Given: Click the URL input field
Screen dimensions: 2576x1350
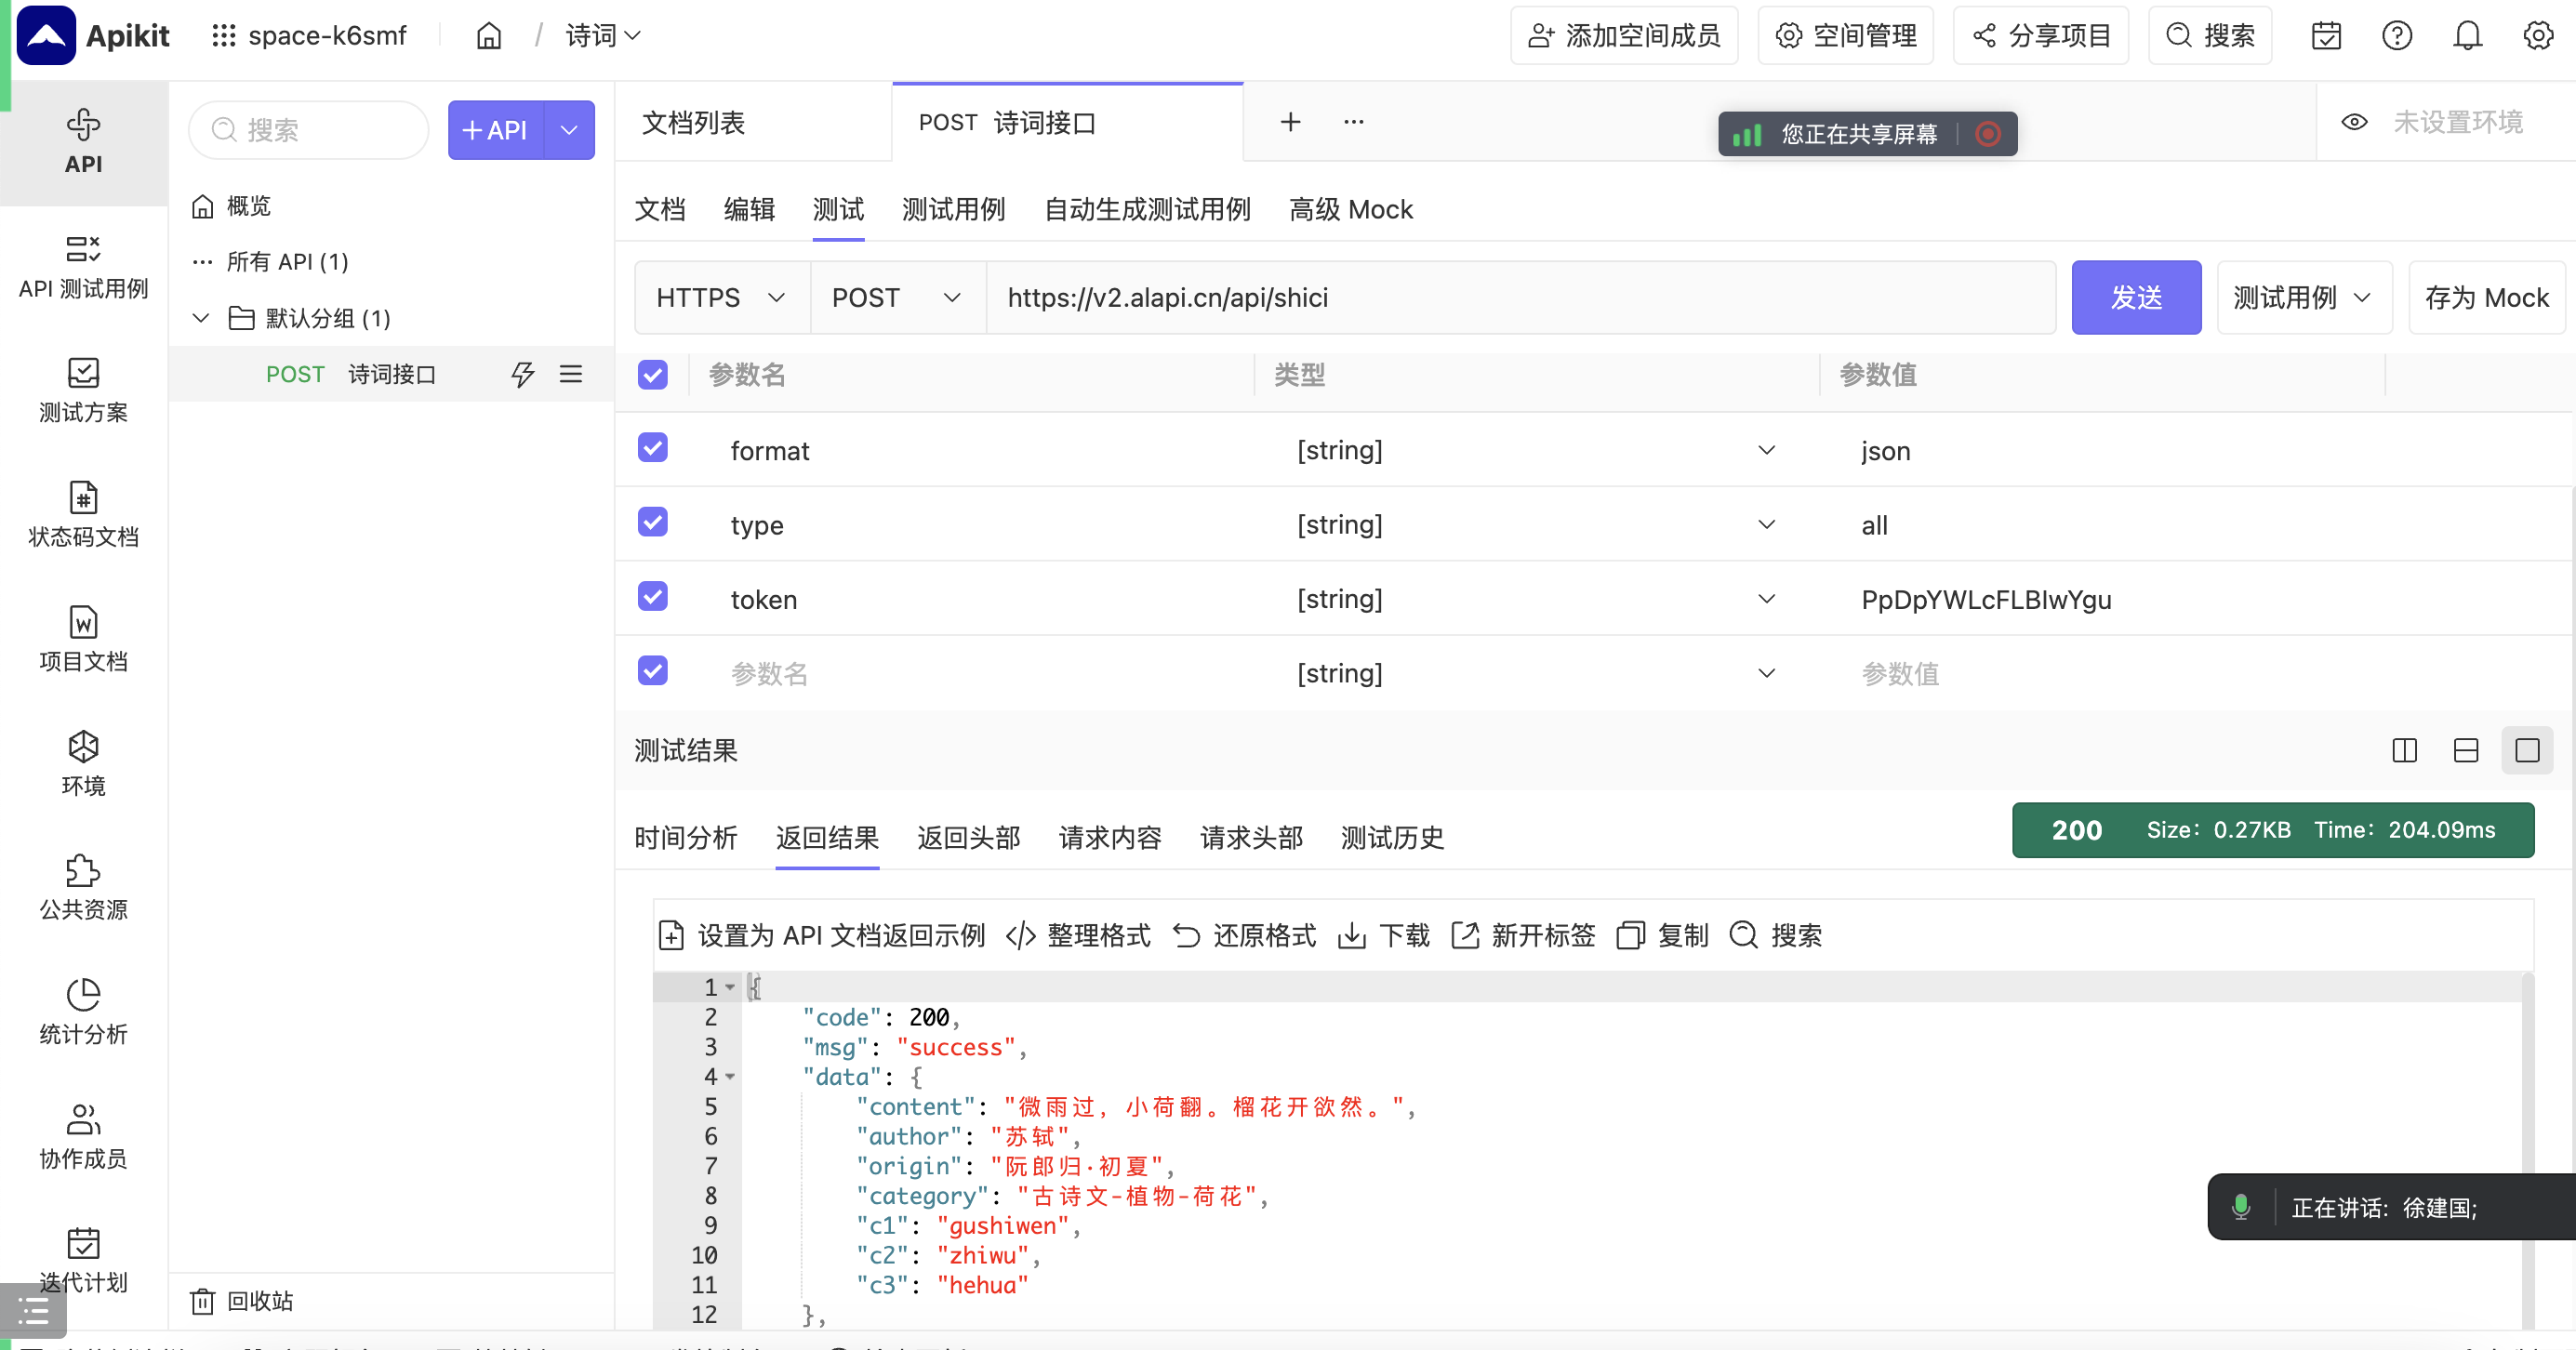Looking at the screenshot, I should pos(1521,298).
